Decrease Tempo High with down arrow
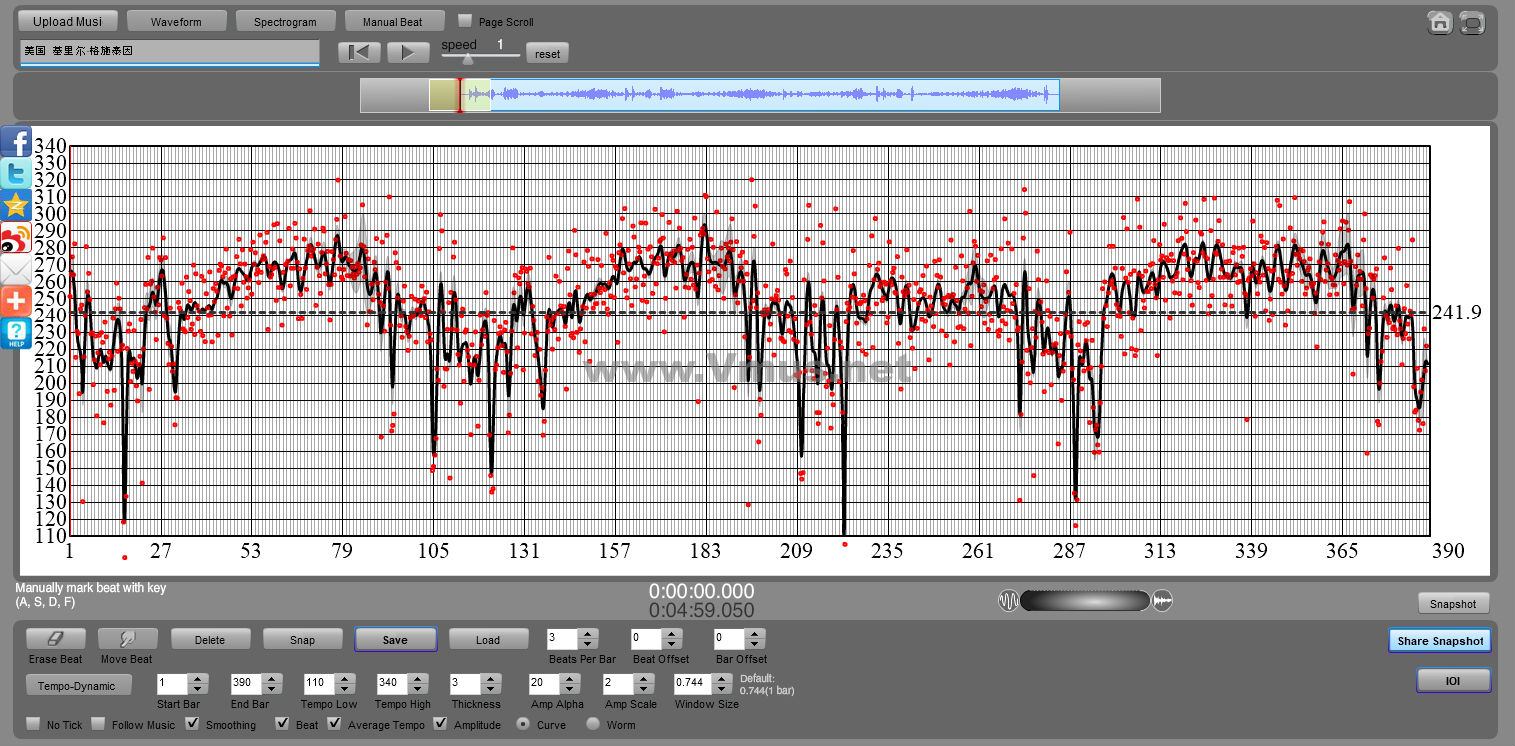1515x746 pixels. [x=417, y=689]
